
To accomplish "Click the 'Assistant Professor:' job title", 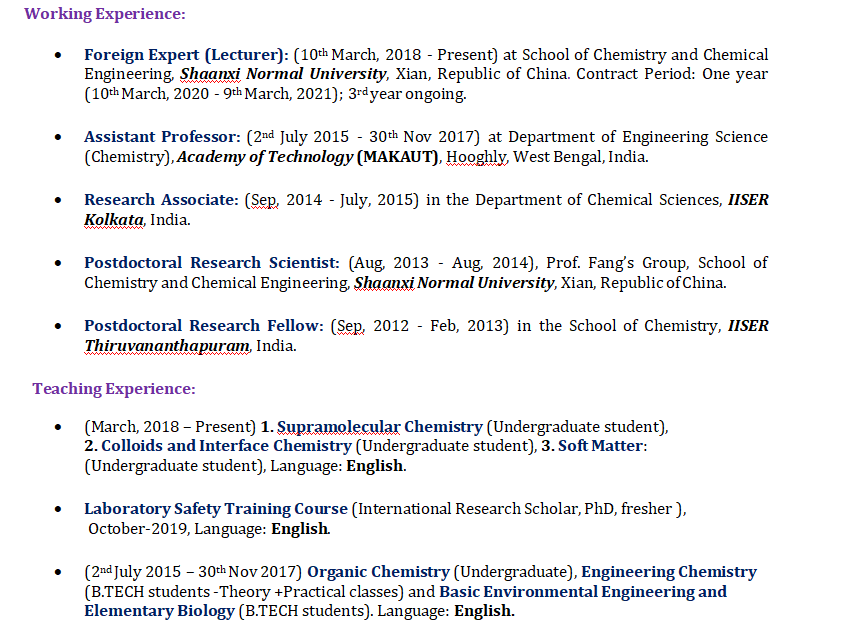I will tap(162, 137).
